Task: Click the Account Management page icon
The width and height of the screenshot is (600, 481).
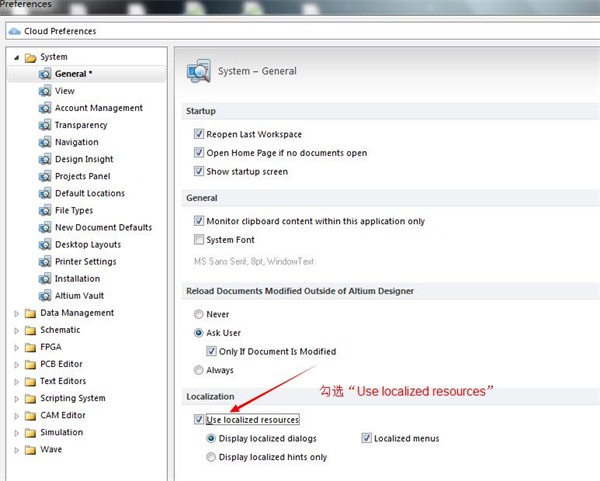Action: pos(45,108)
